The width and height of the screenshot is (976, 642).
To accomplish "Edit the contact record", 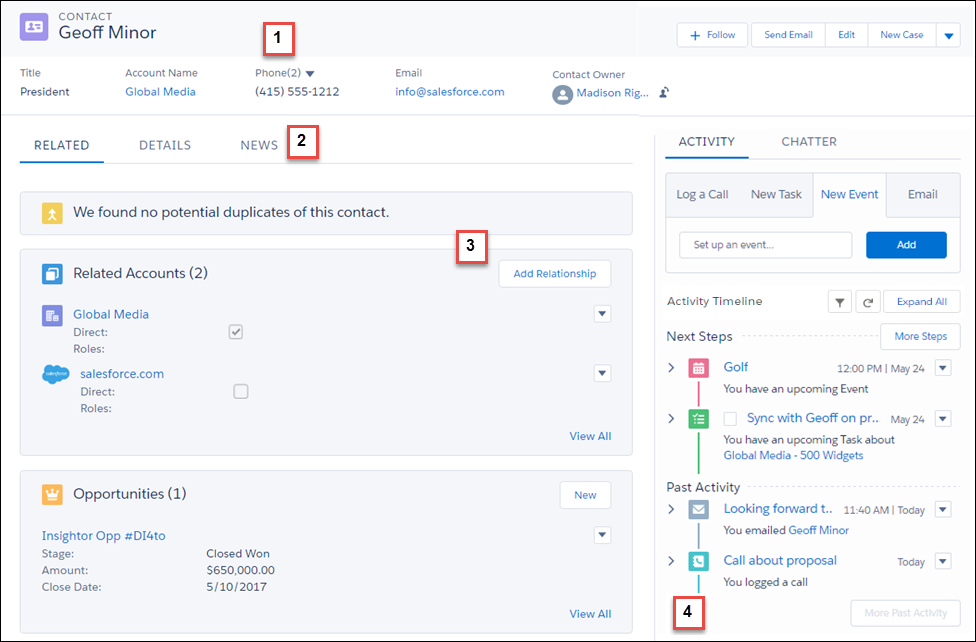I will tap(847, 35).
